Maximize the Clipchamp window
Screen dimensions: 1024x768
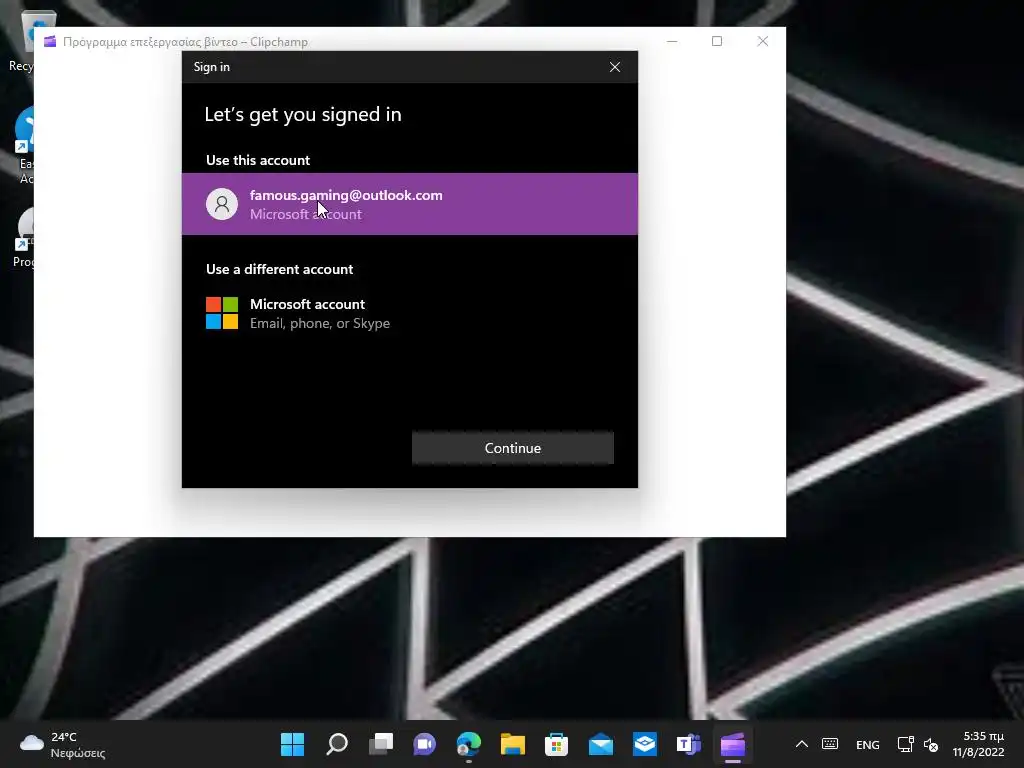point(717,41)
